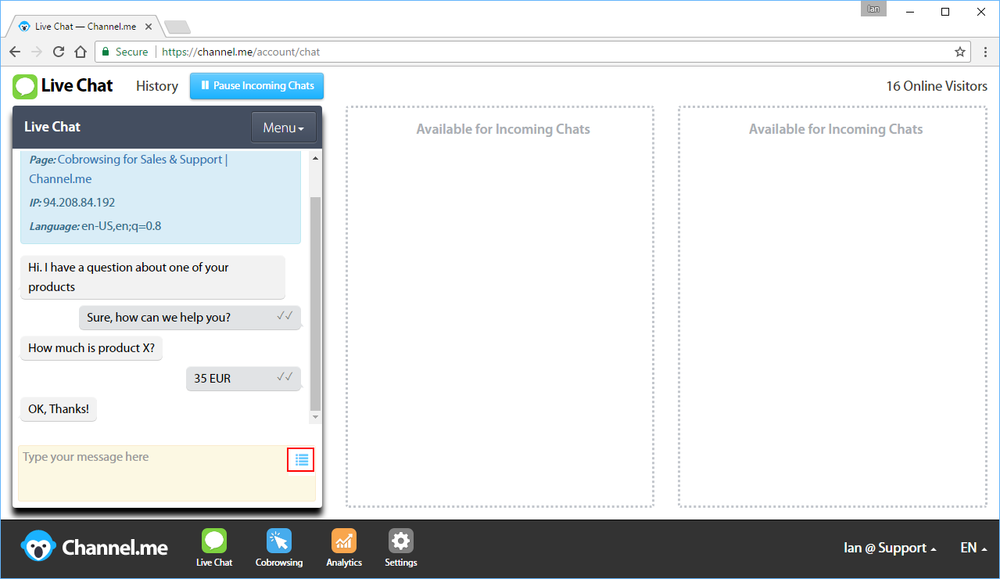Reload the page in browser
This screenshot has height=579, width=1000.
pyautogui.click(x=59, y=52)
